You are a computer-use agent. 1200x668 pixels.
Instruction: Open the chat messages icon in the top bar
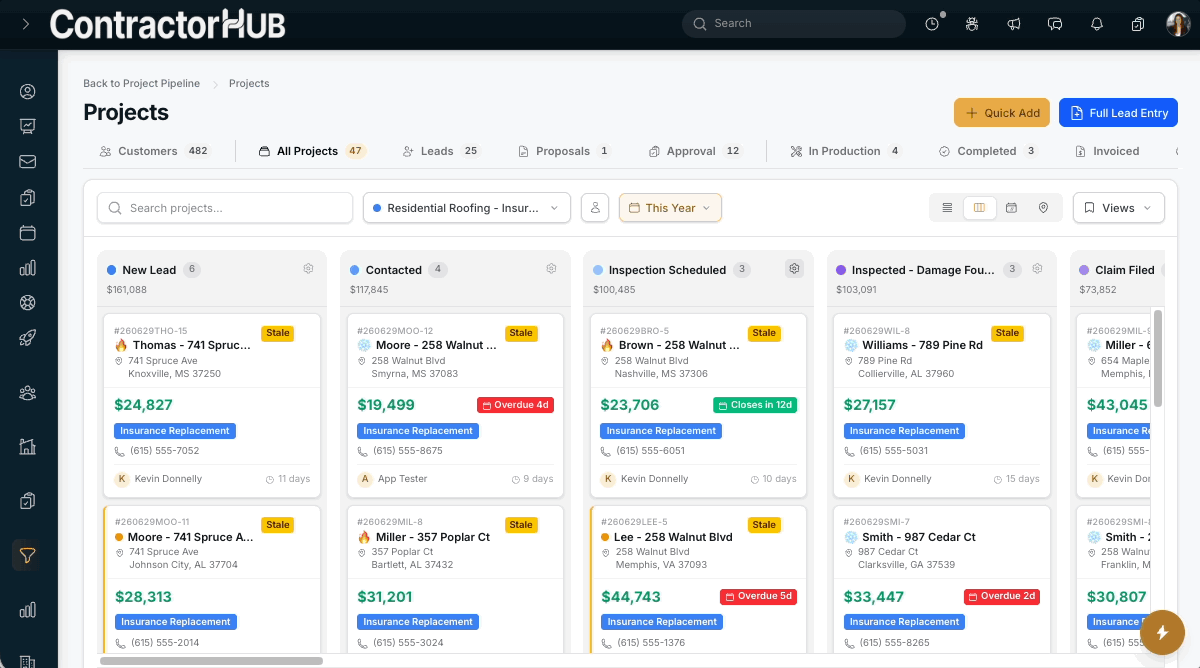pos(1054,24)
